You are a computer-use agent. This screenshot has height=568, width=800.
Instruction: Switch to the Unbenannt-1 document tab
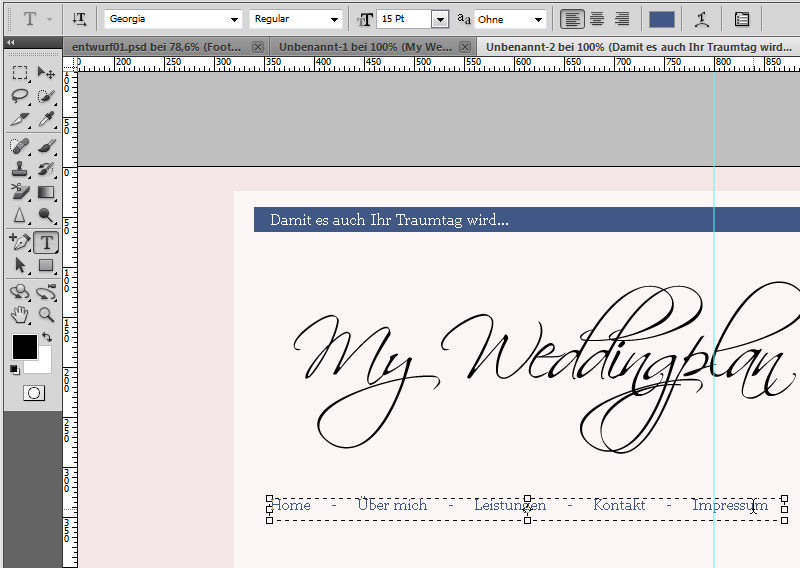pyautogui.click(x=364, y=47)
